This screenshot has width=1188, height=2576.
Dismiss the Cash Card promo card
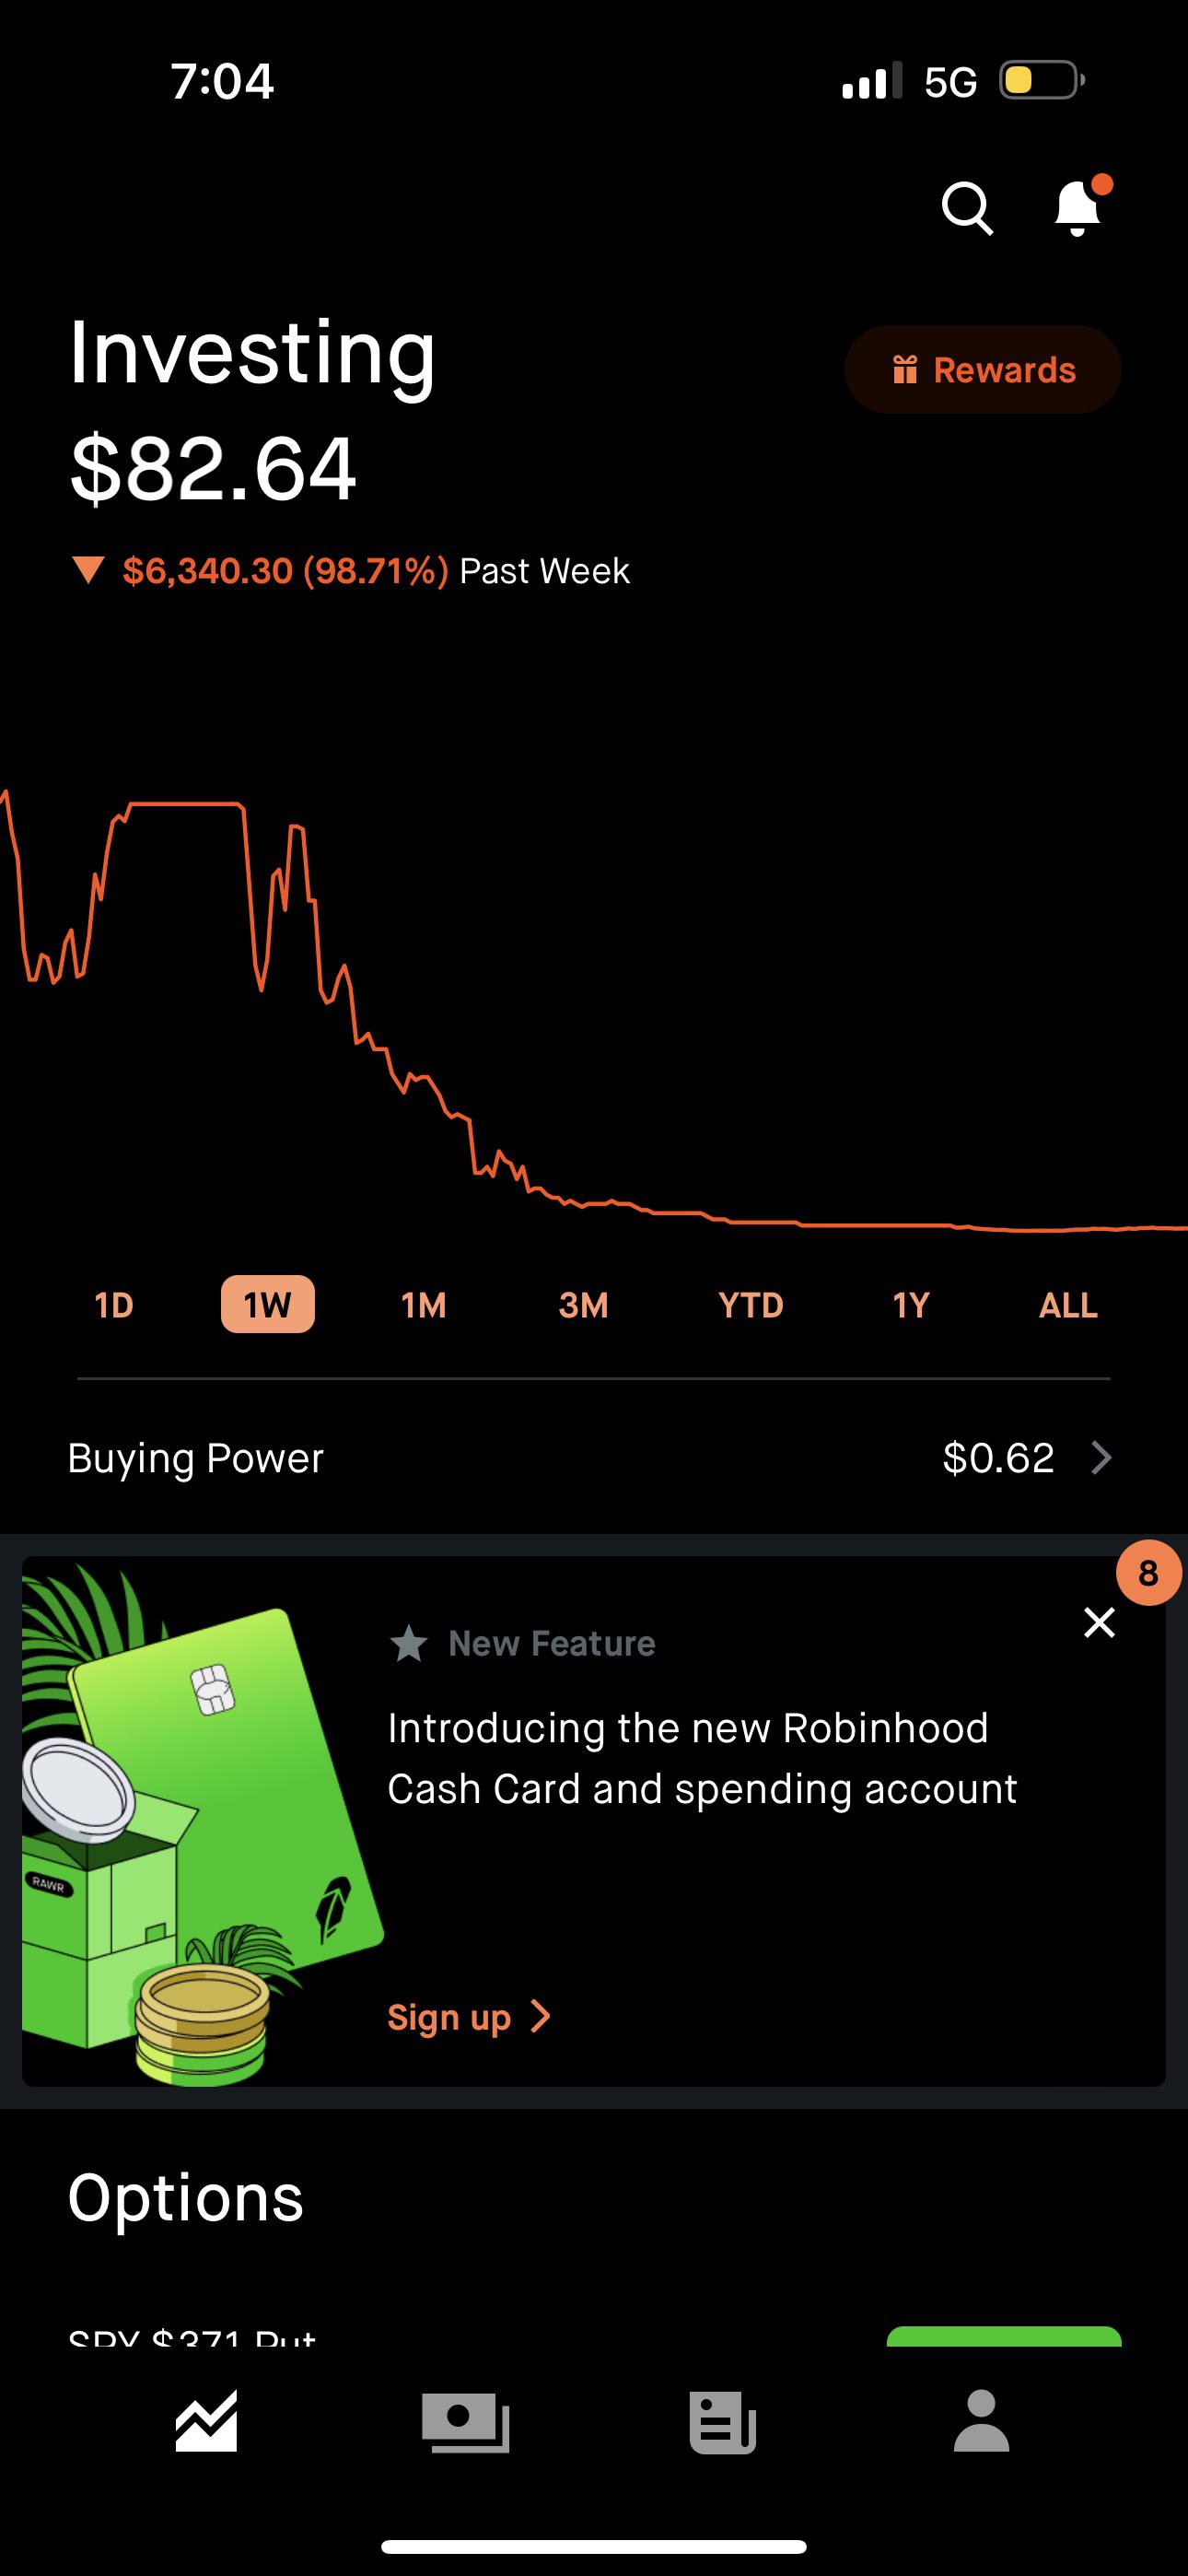[x=1099, y=1622]
